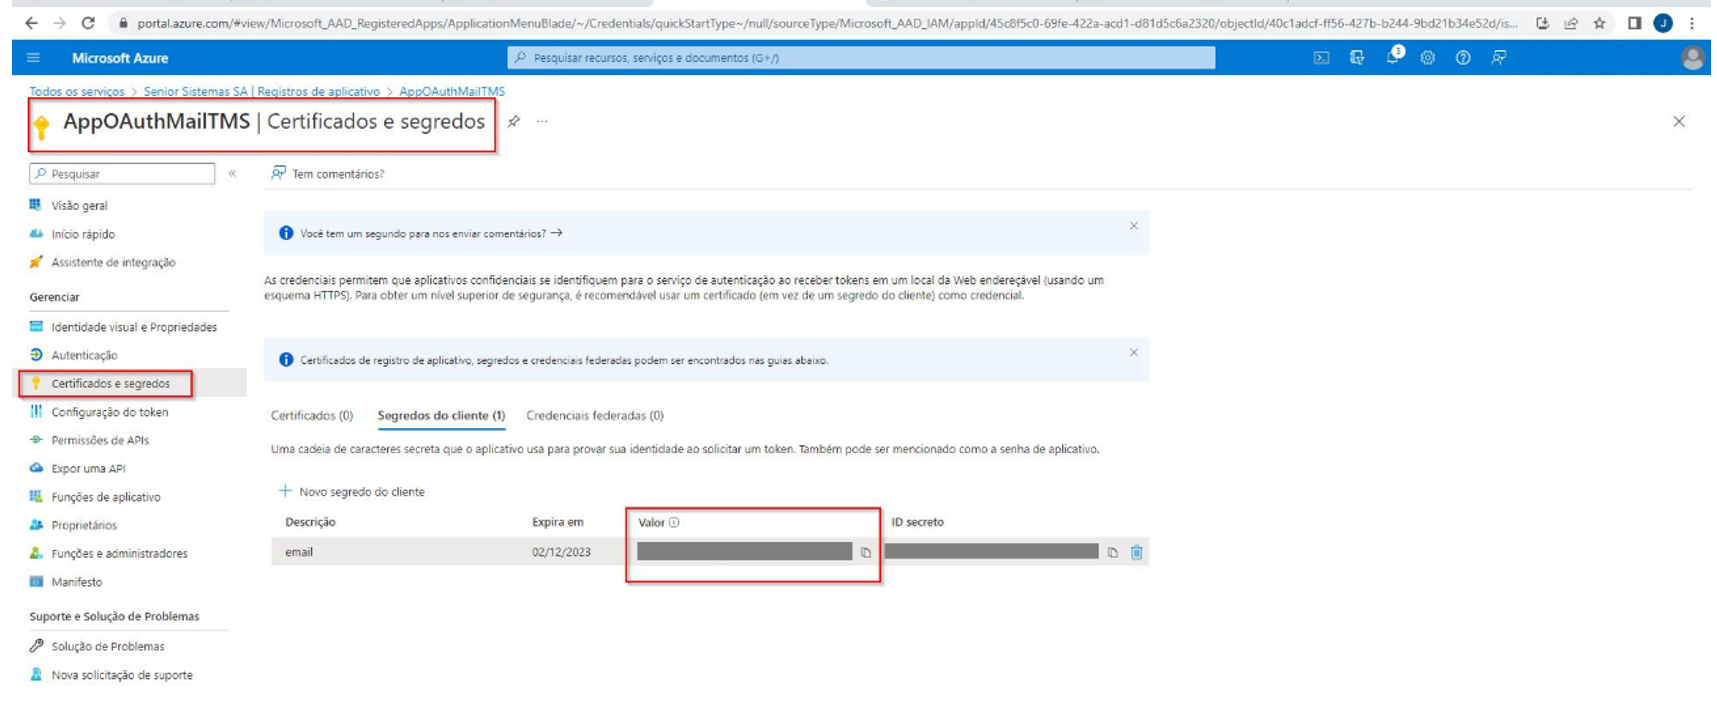Click the ID secreto column header

click(917, 522)
